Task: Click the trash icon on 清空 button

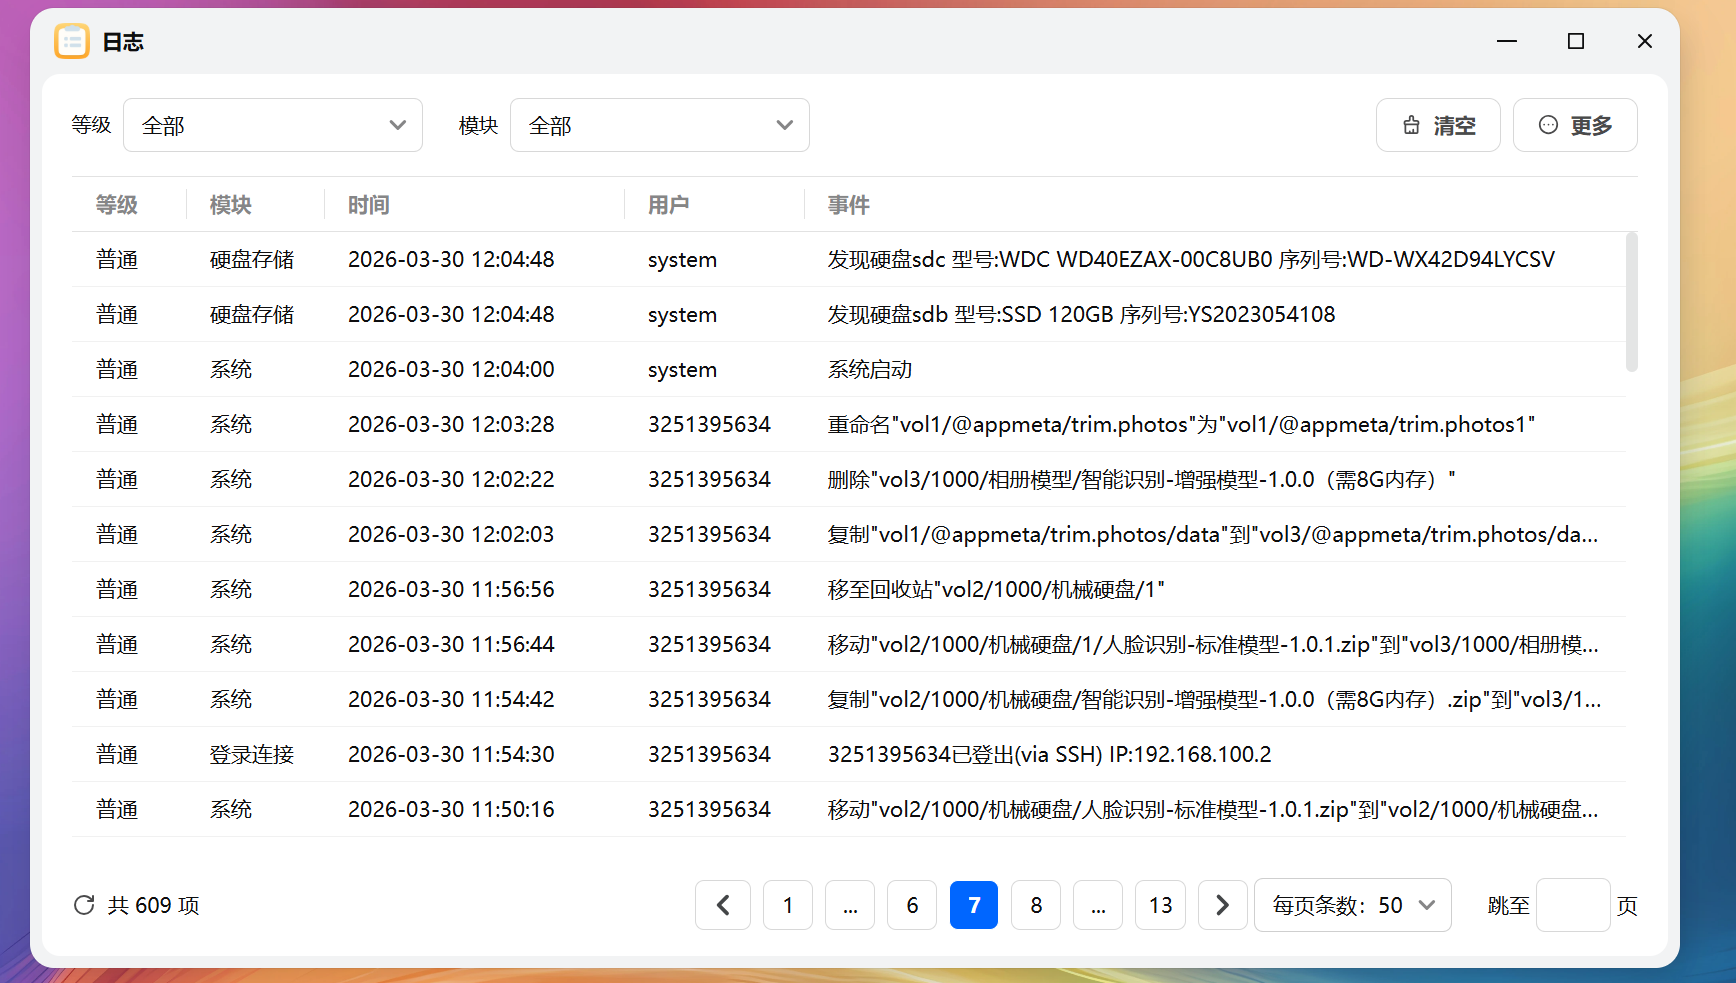Action: 1411,125
